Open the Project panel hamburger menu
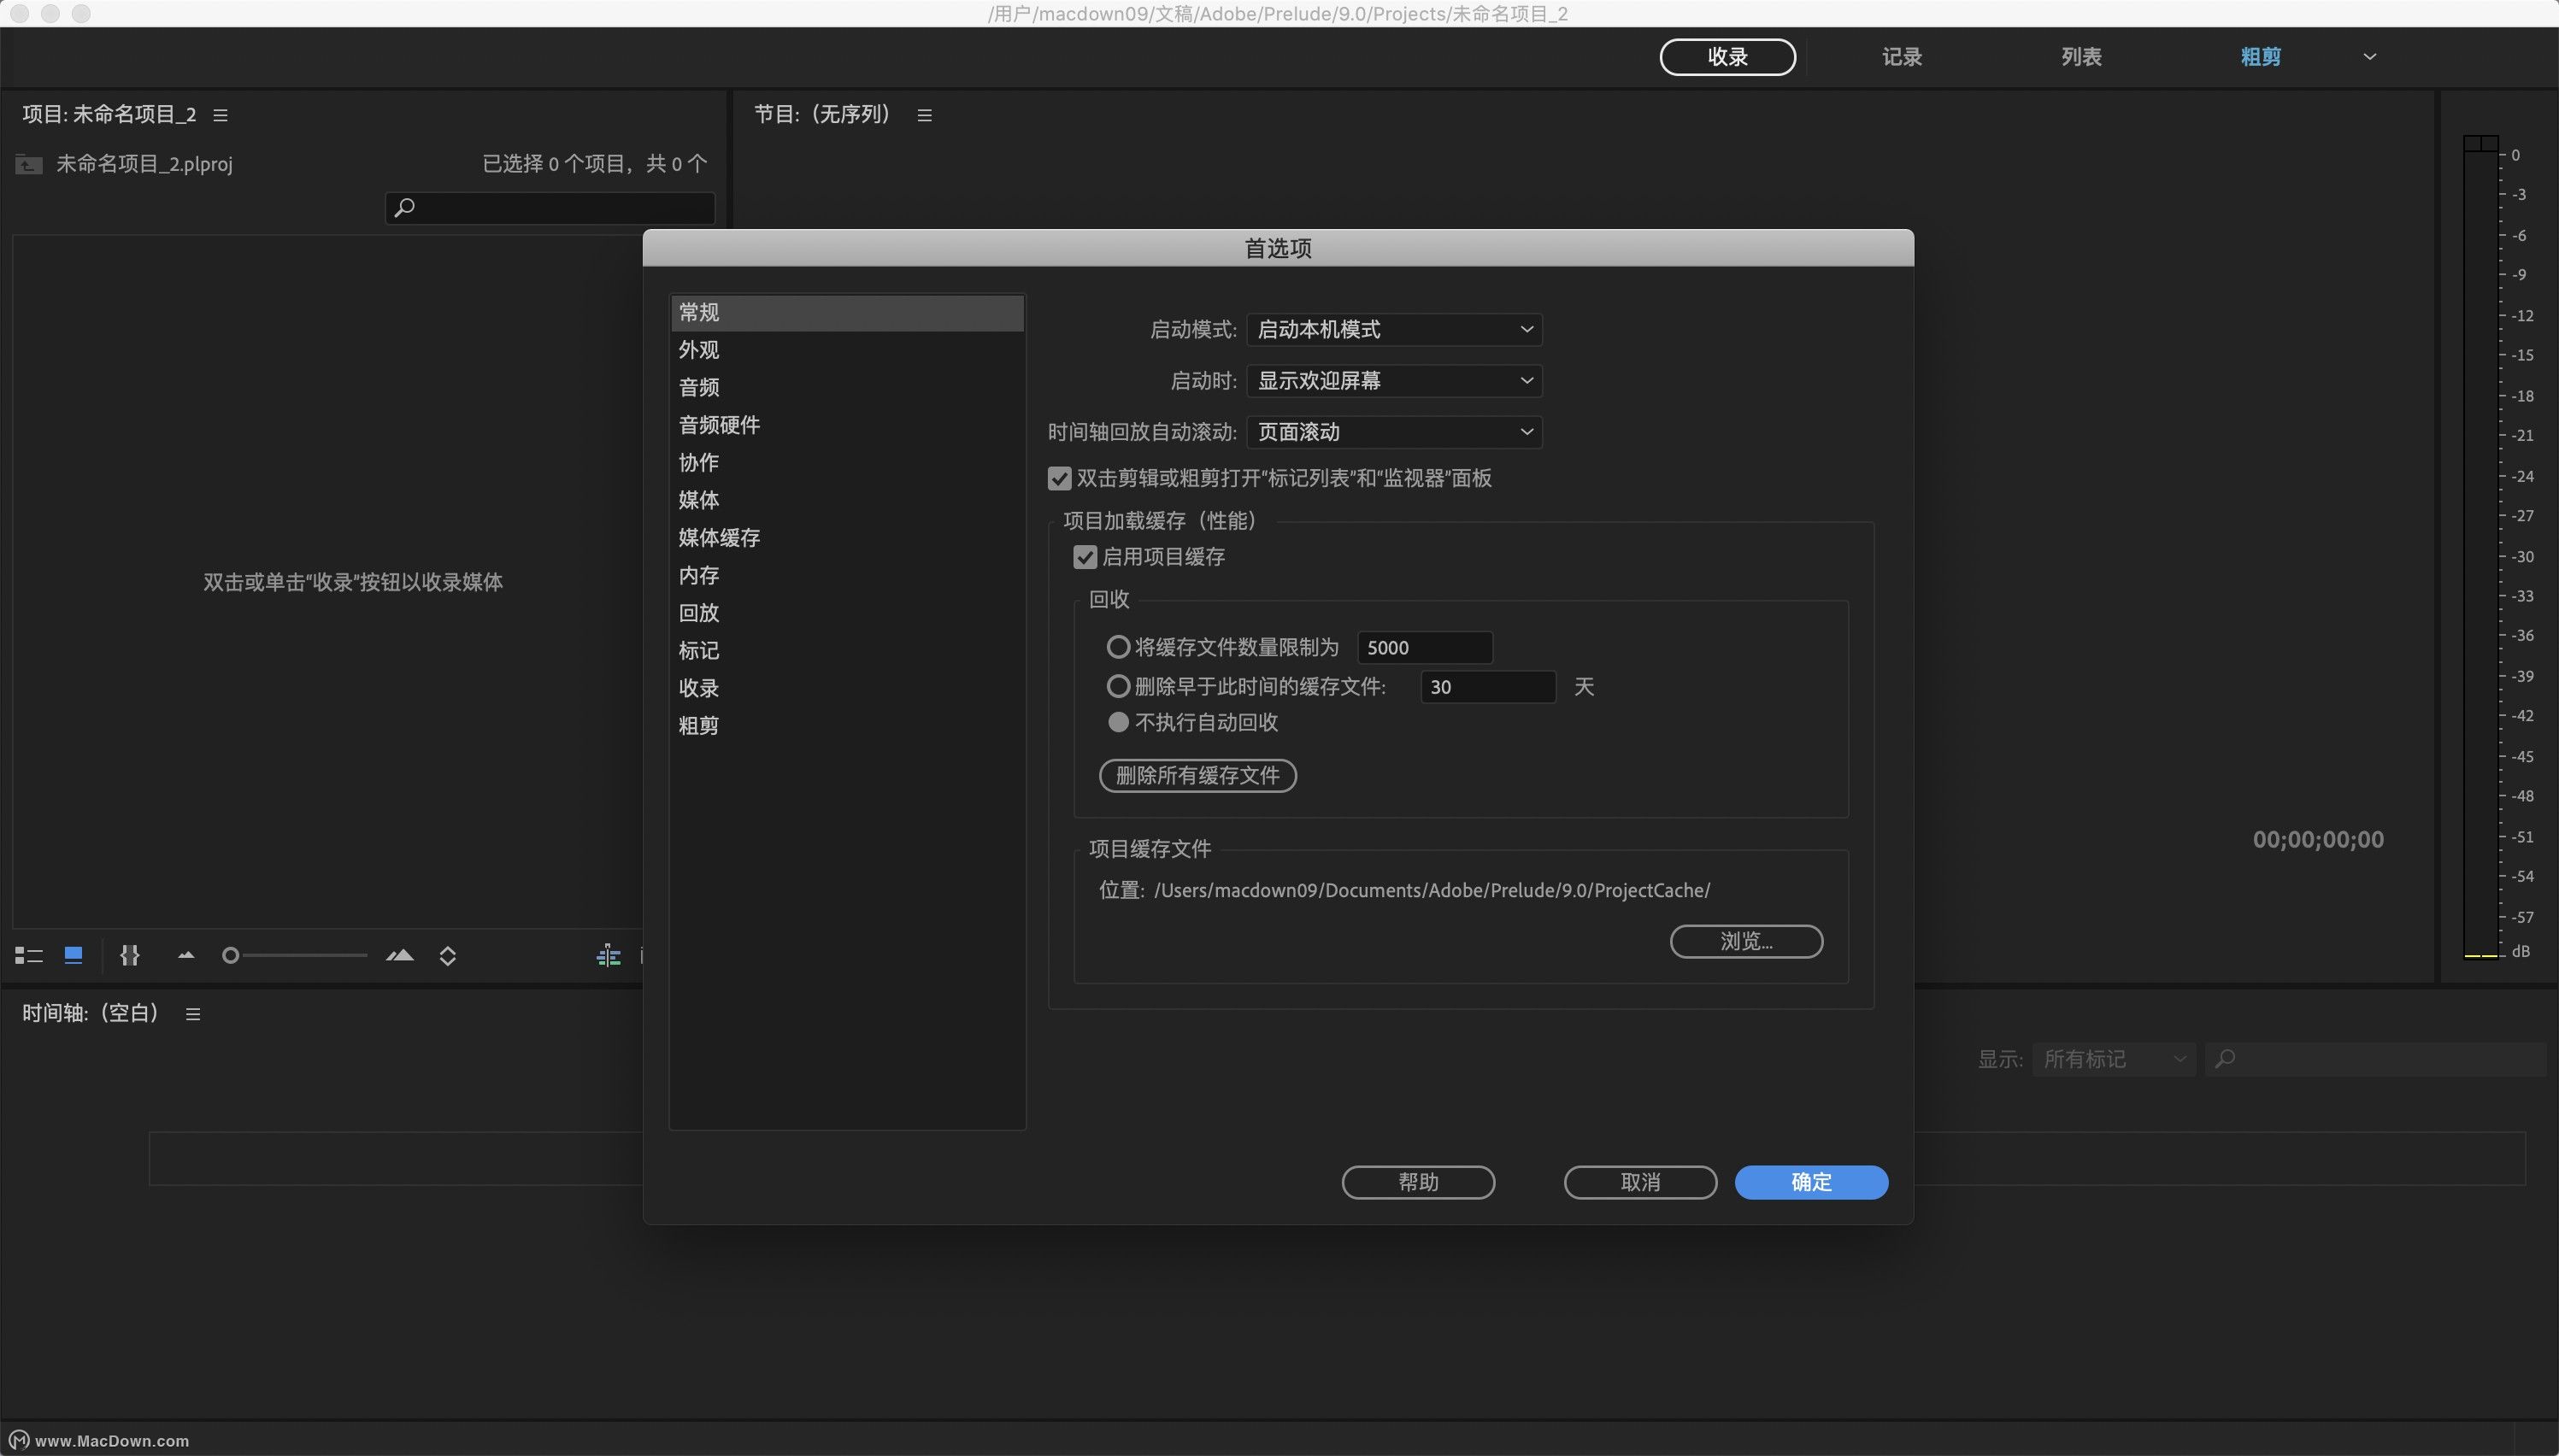2559x1456 pixels. pos(221,115)
